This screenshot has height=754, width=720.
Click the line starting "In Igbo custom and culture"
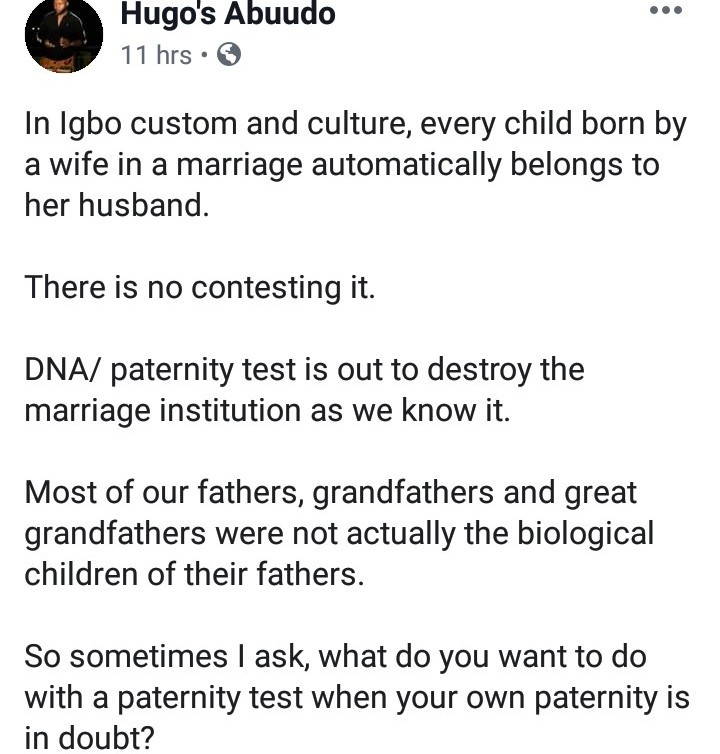(355, 125)
